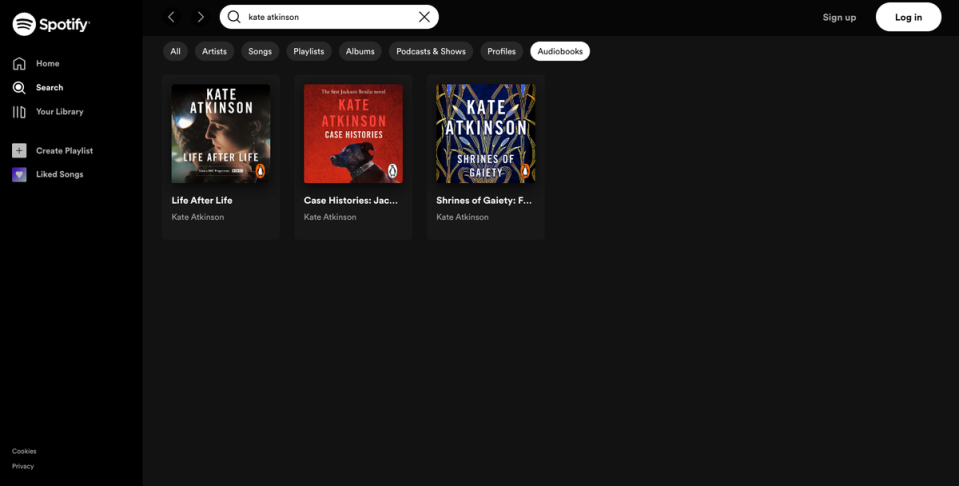The width and height of the screenshot is (959, 486).
Task: Go back with the left arrow
Action: point(171,17)
